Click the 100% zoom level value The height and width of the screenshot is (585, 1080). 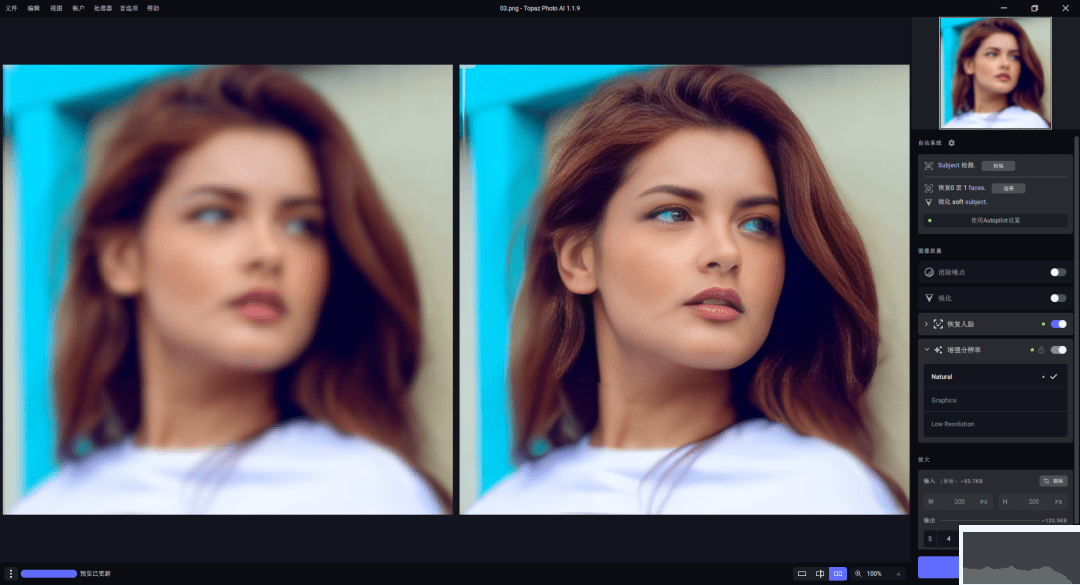(874, 573)
